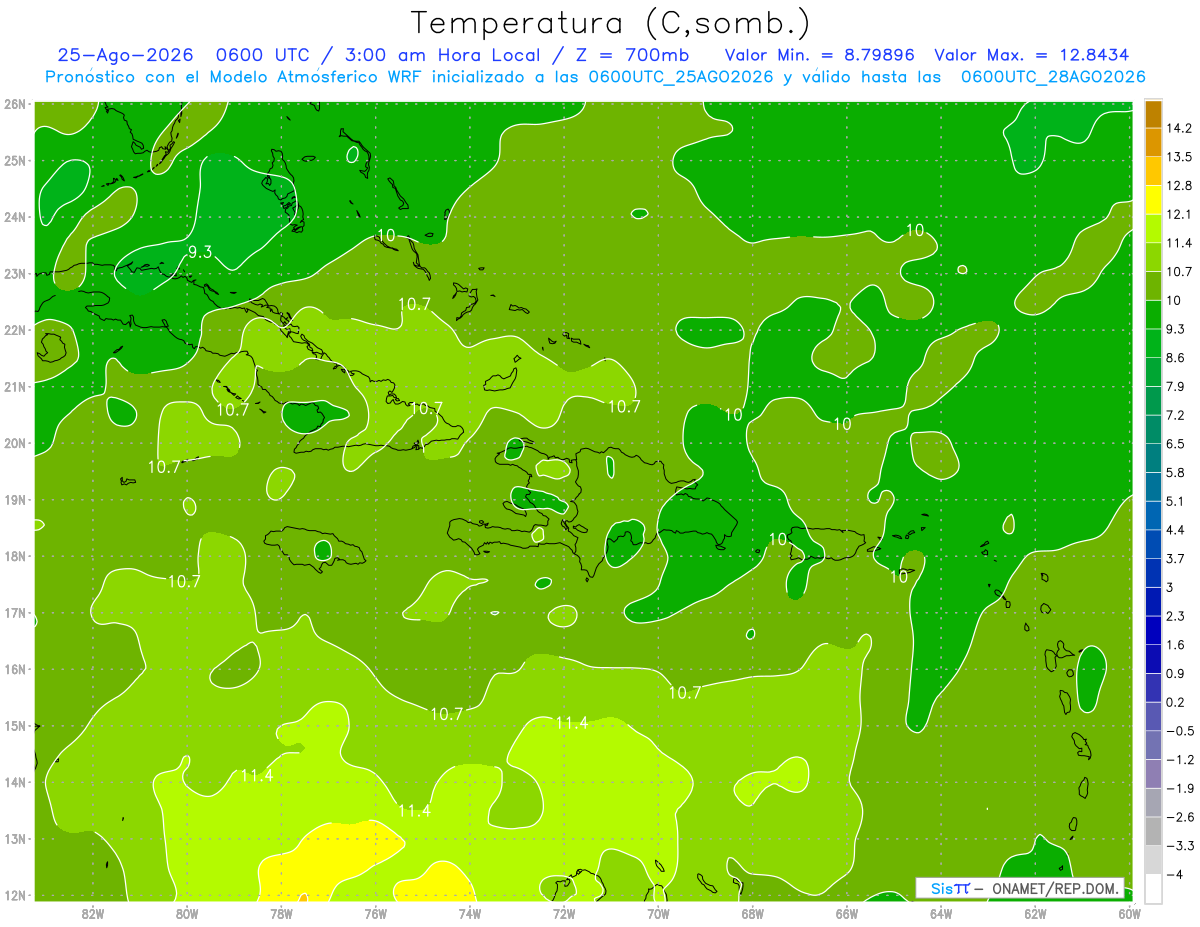
Task: Select the pressure level text "Z = 700mb"
Action: (633, 55)
